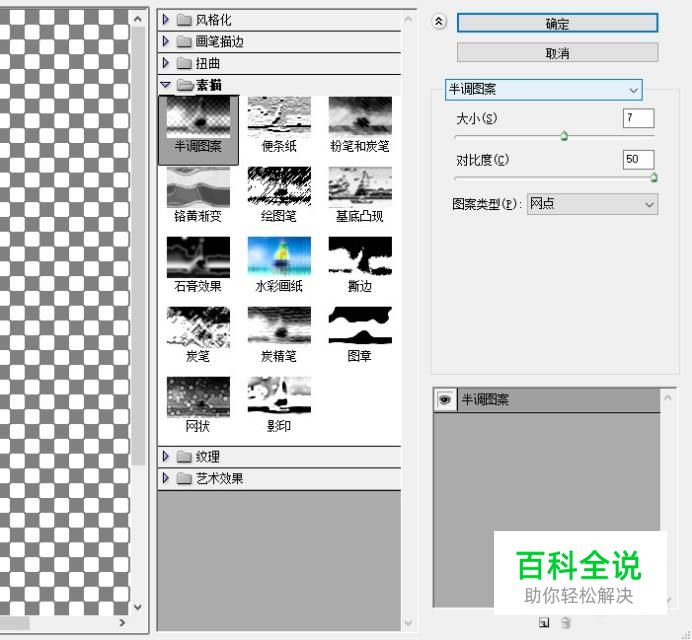Expand the 艺术效果 filter folder
The width and height of the screenshot is (692, 640).
tap(166, 478)
